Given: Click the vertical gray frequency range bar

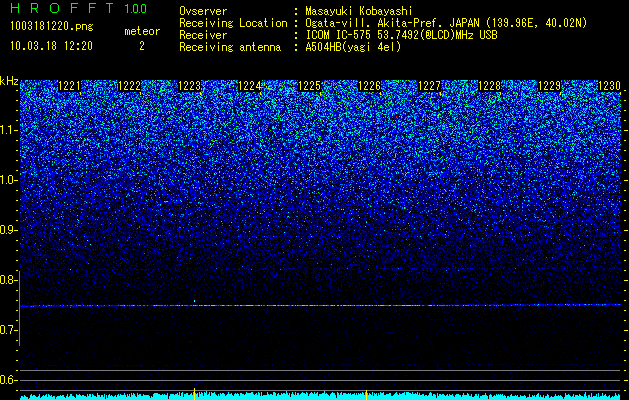Looking at the screenshot, I should (19, 308).
